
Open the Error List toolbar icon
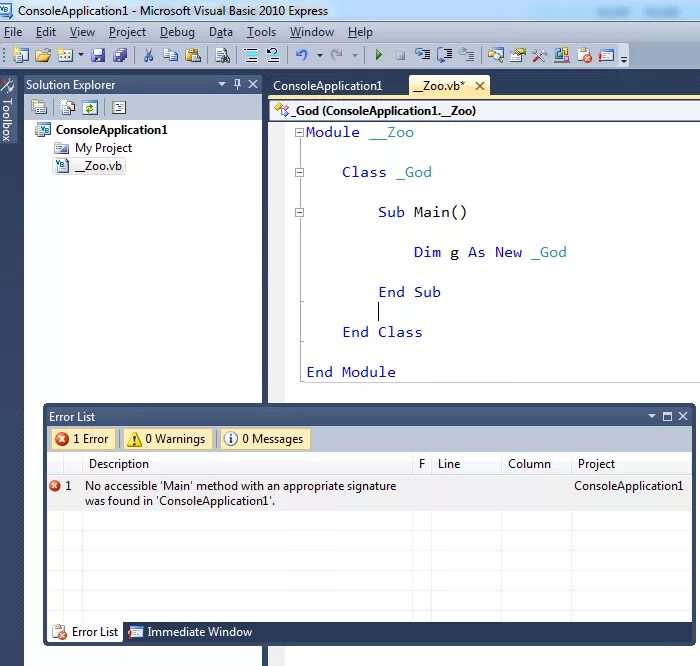click(x=584, y=55)
